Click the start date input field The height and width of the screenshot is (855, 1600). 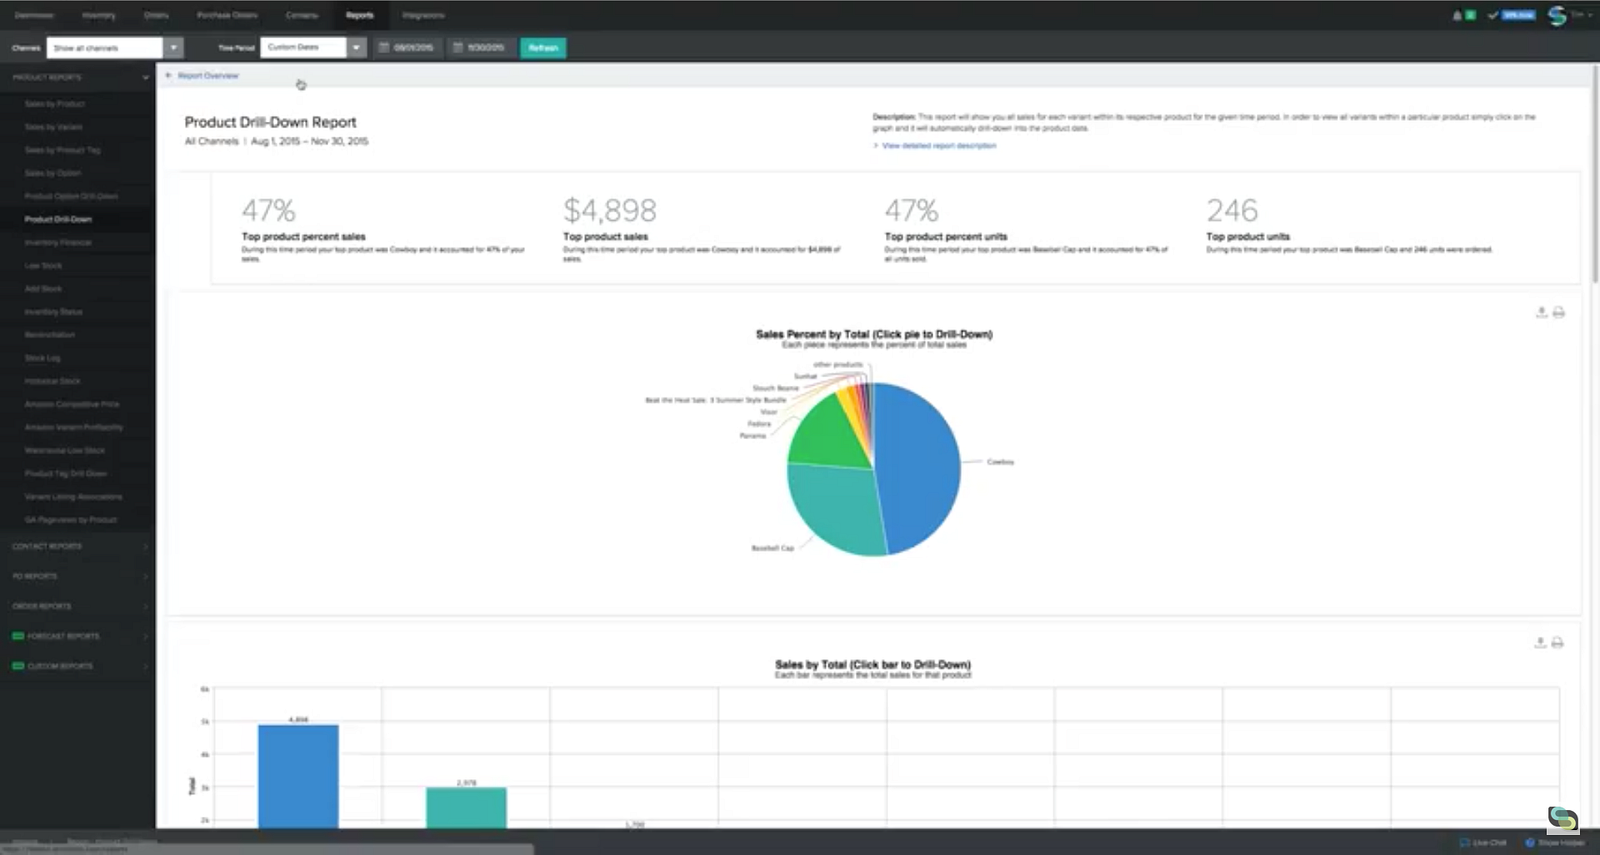tap(407, 47)
